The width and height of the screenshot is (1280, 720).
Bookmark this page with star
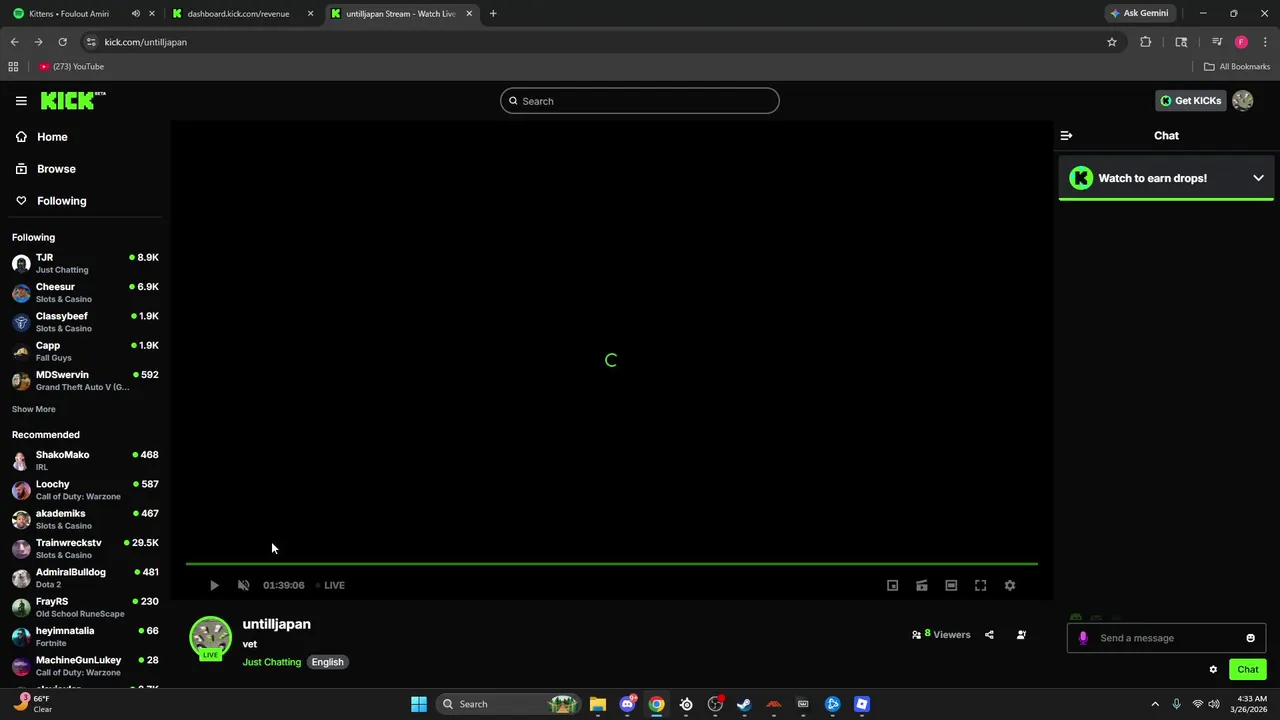[1111, 42]
